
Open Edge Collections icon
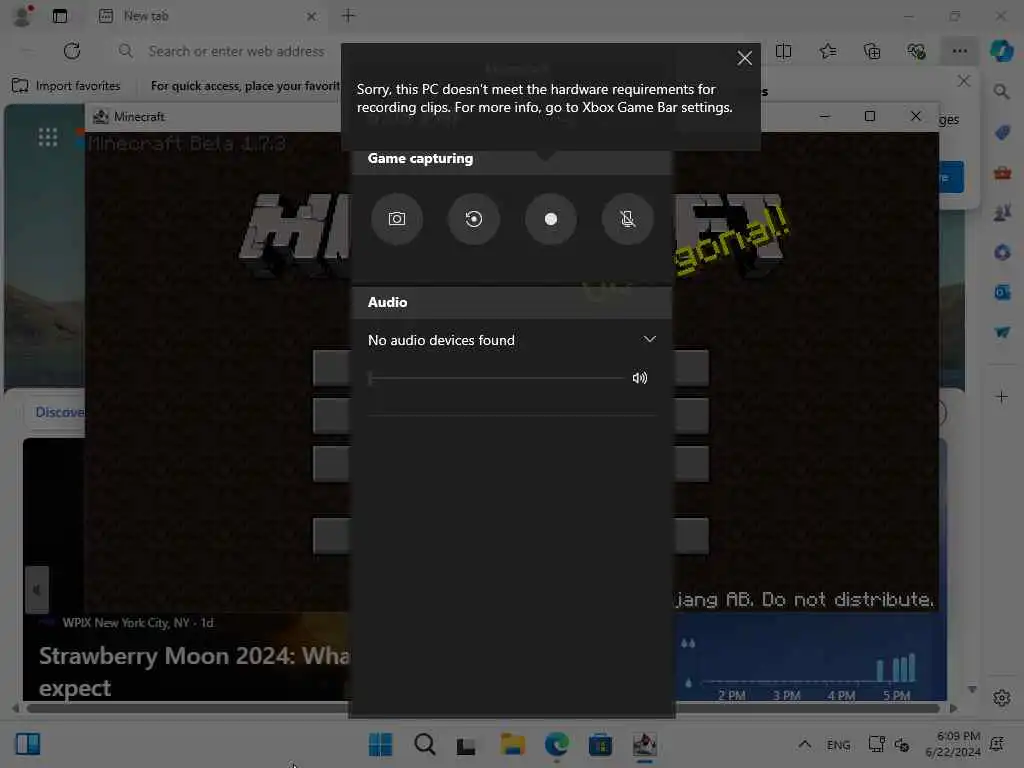click(872, 51)
